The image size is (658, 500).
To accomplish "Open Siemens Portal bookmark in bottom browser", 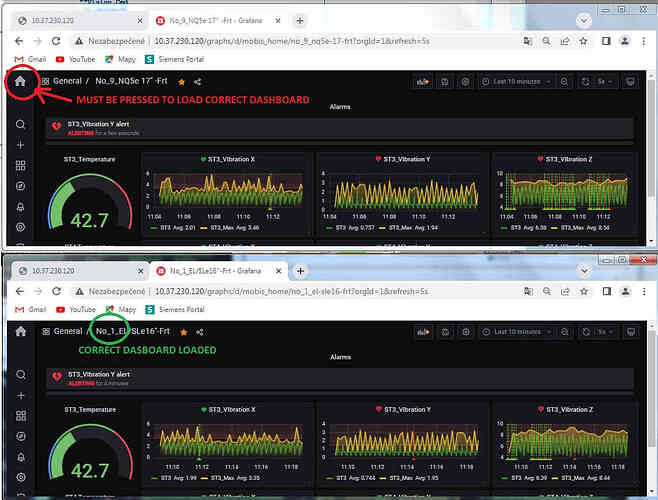I will click(175, 309).
